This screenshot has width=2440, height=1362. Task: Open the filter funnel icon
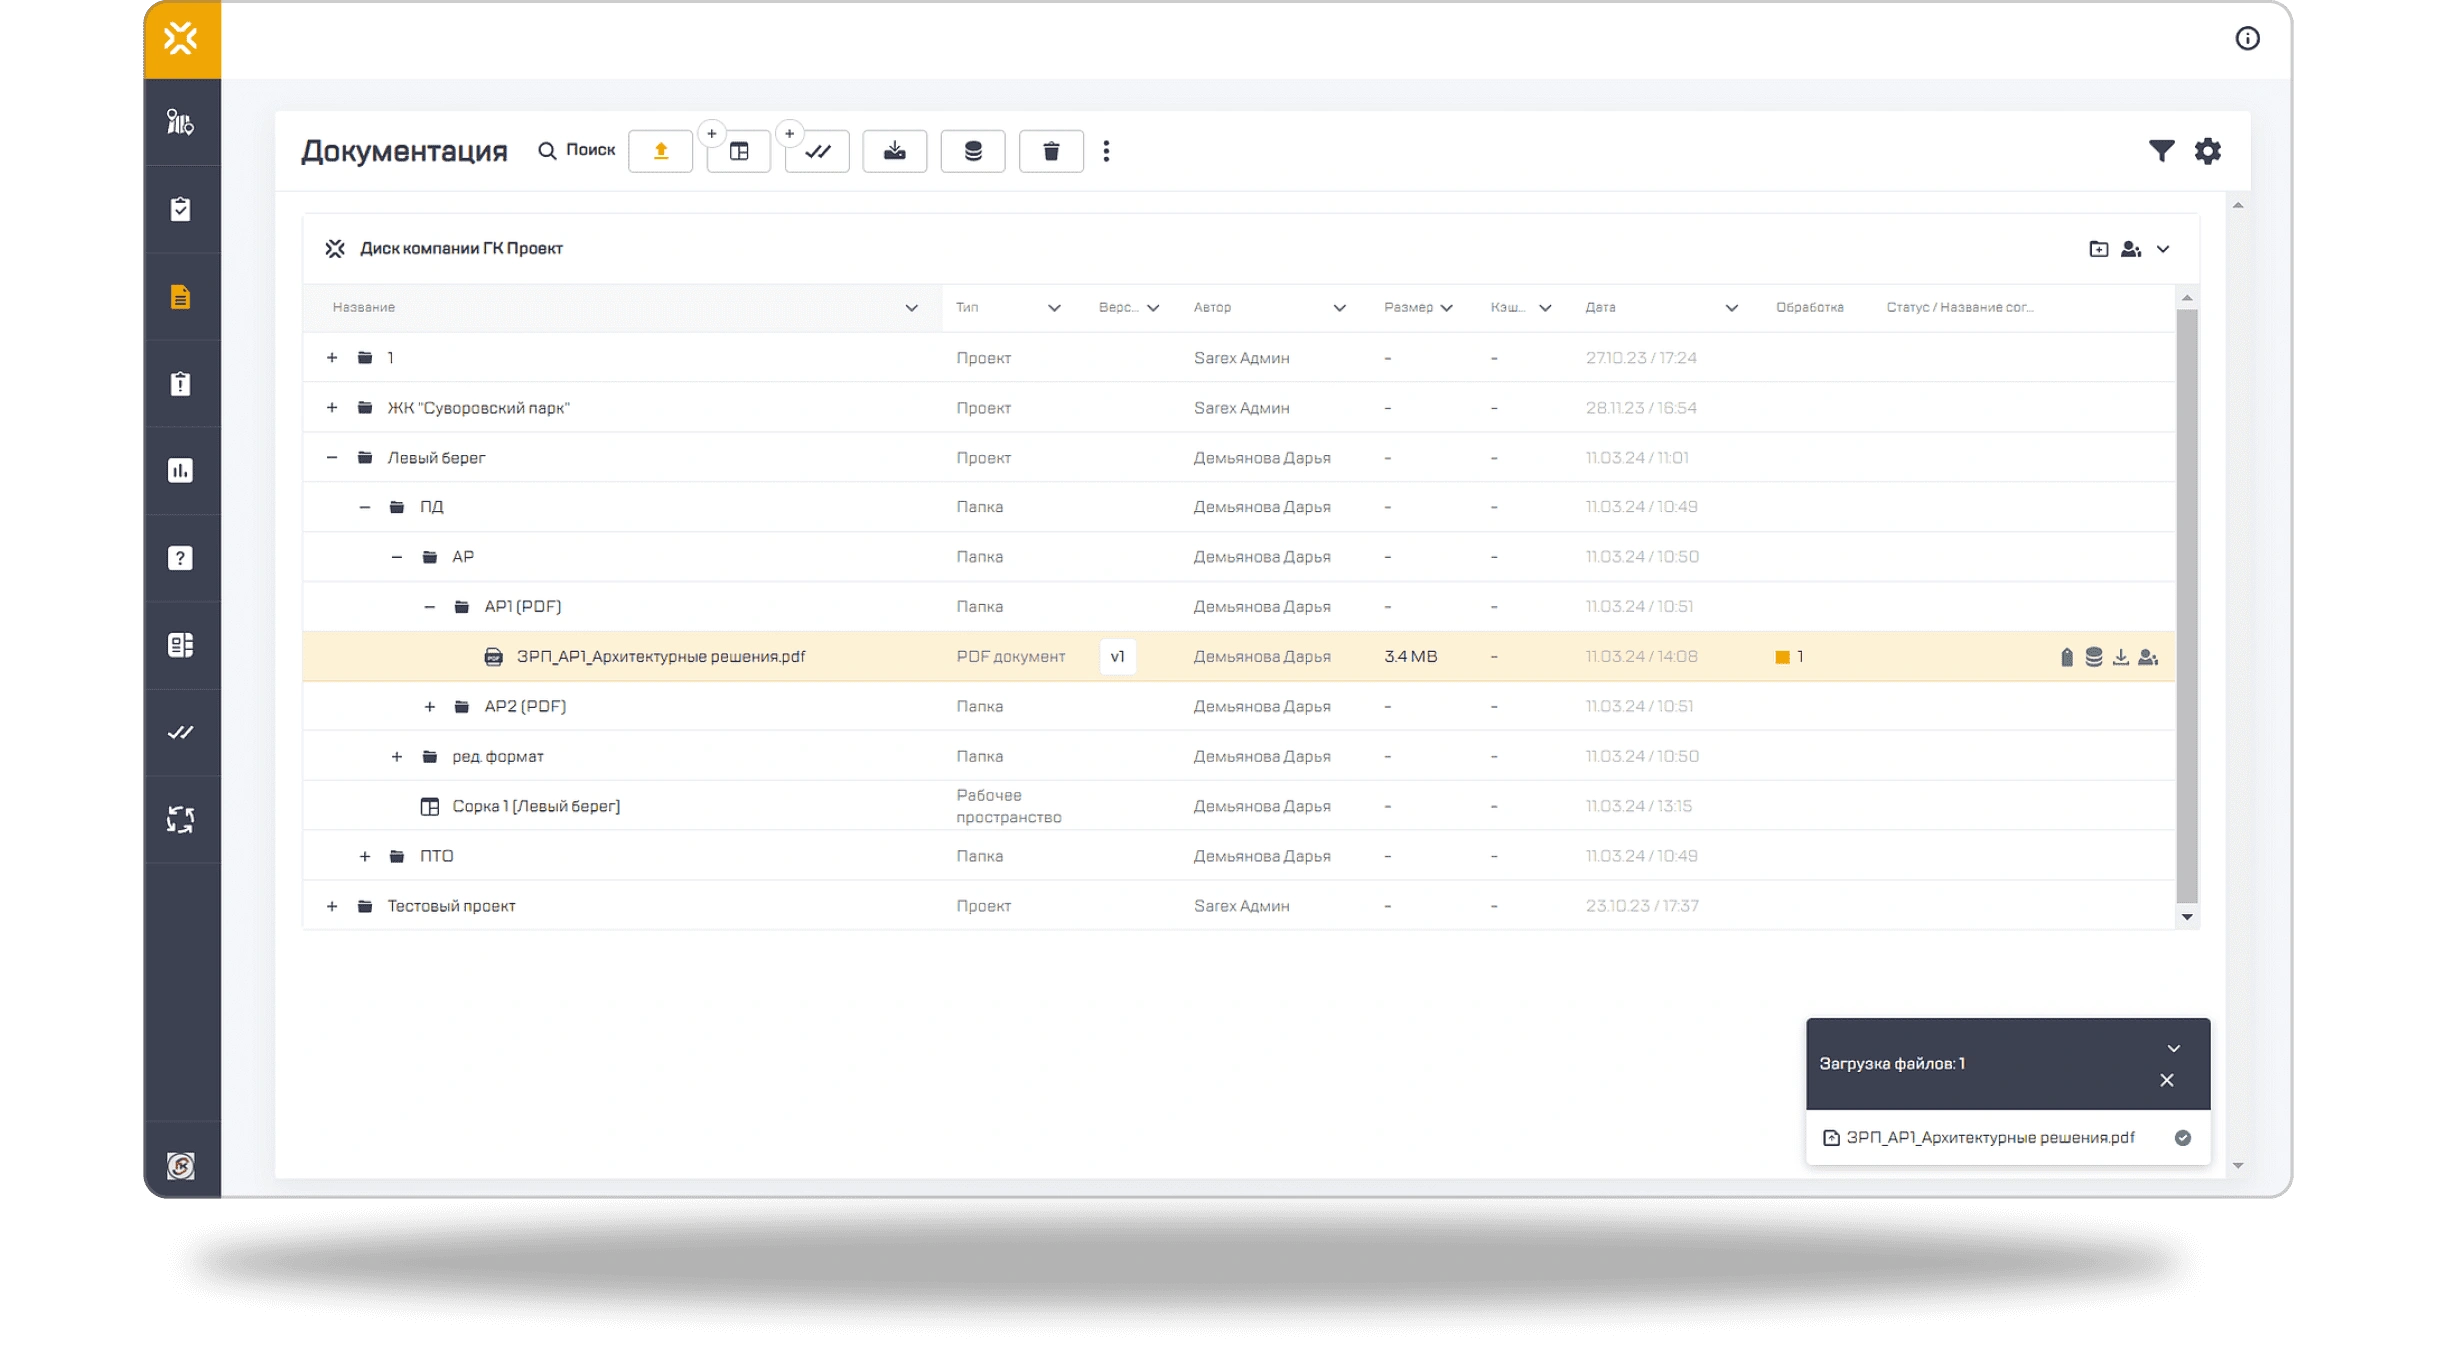pyautogui.click(x=2161, y=151)
